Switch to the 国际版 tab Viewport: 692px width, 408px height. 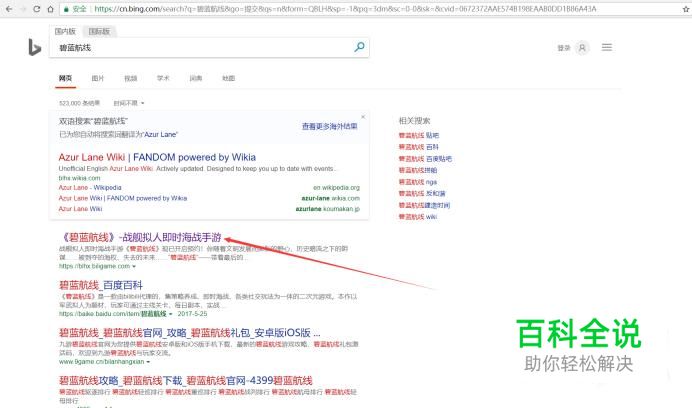[99, 31]
